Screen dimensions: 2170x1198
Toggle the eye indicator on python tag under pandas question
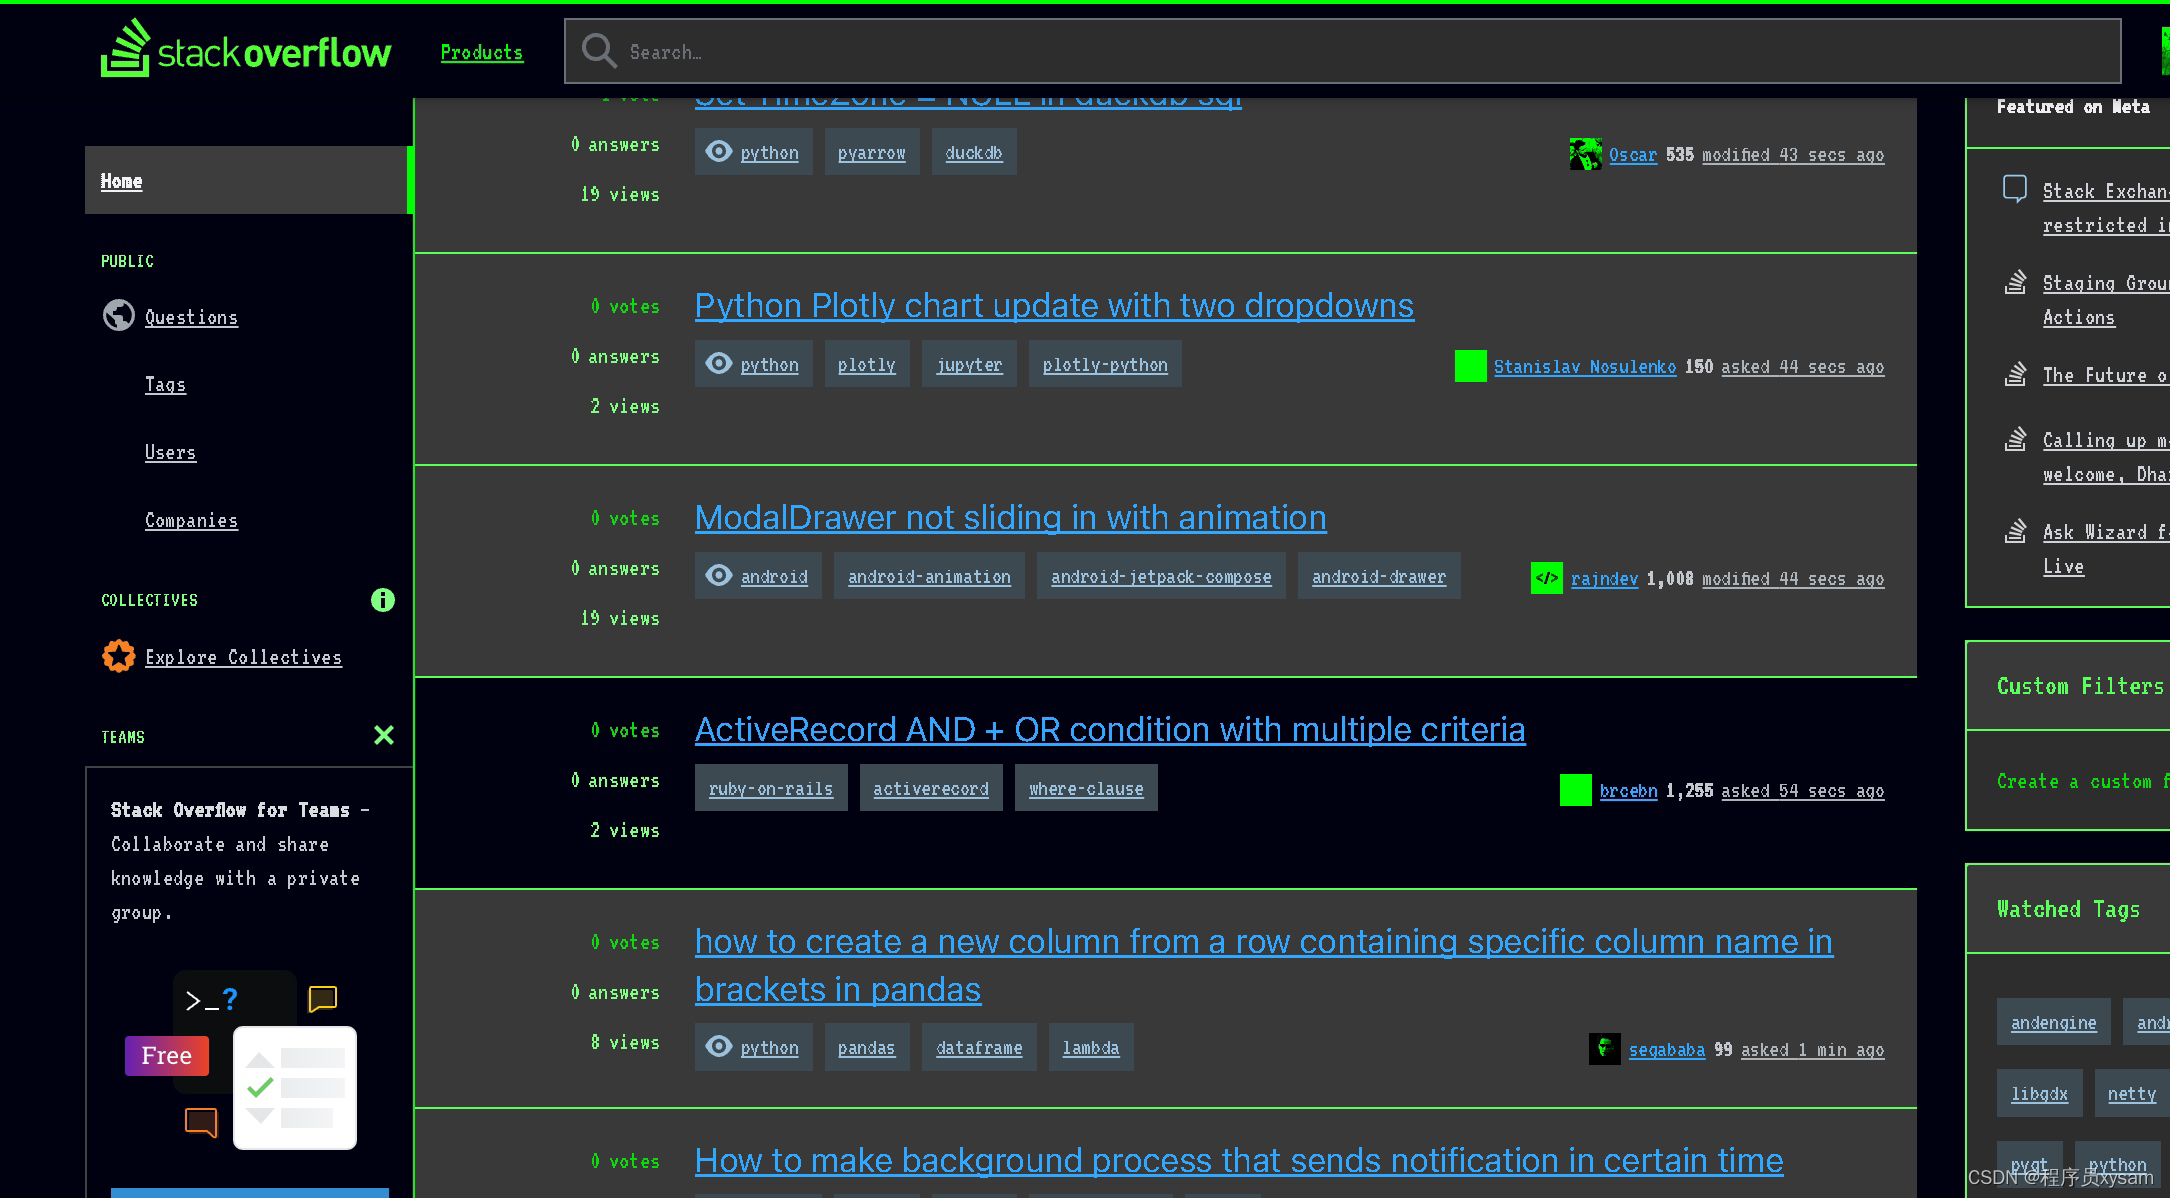[718, 1046]
